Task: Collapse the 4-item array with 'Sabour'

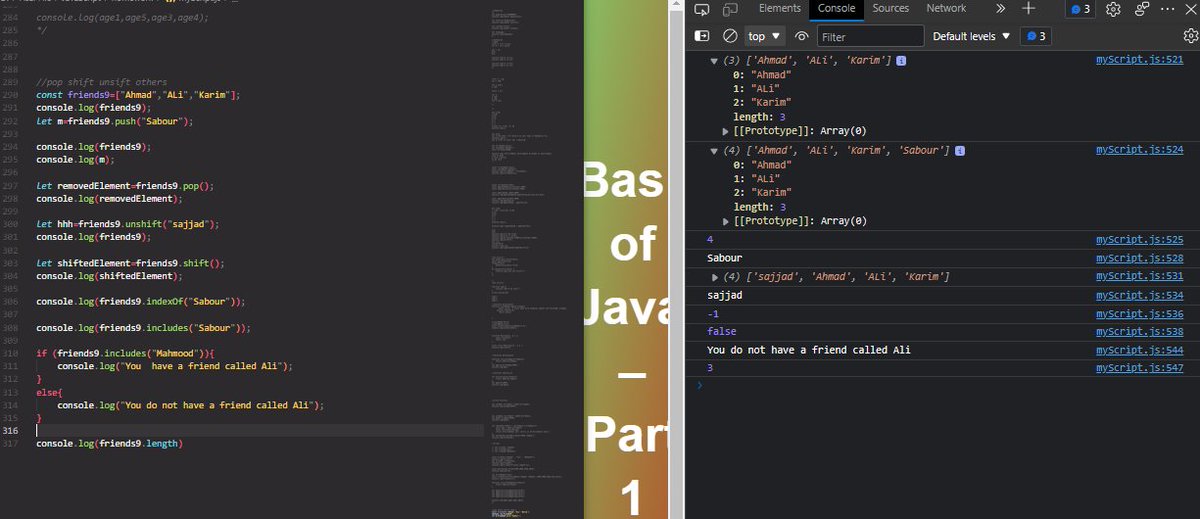Action: [x=714, y=150]
